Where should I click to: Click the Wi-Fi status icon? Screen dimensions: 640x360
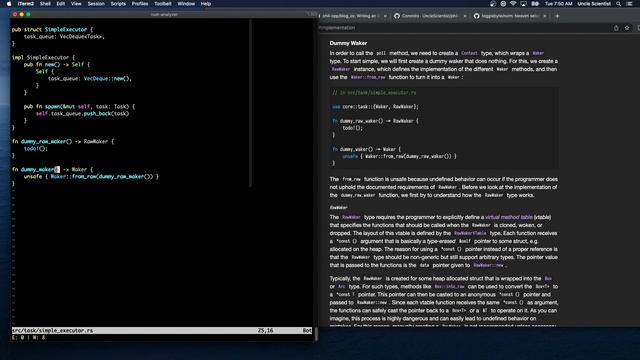coord(513,4)
